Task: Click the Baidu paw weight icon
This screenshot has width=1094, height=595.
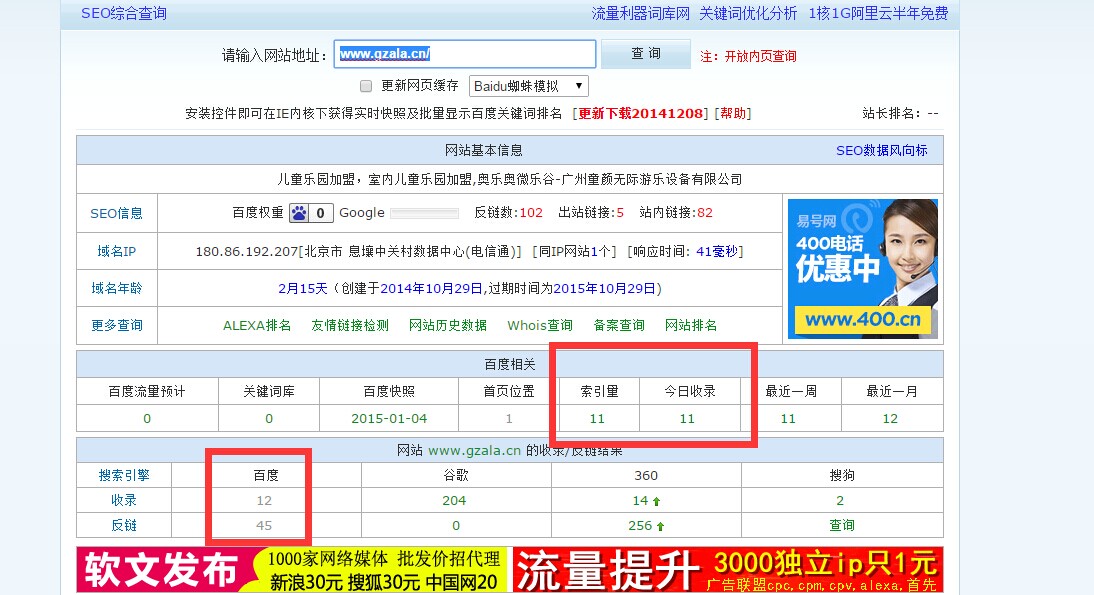Action: 300,213
